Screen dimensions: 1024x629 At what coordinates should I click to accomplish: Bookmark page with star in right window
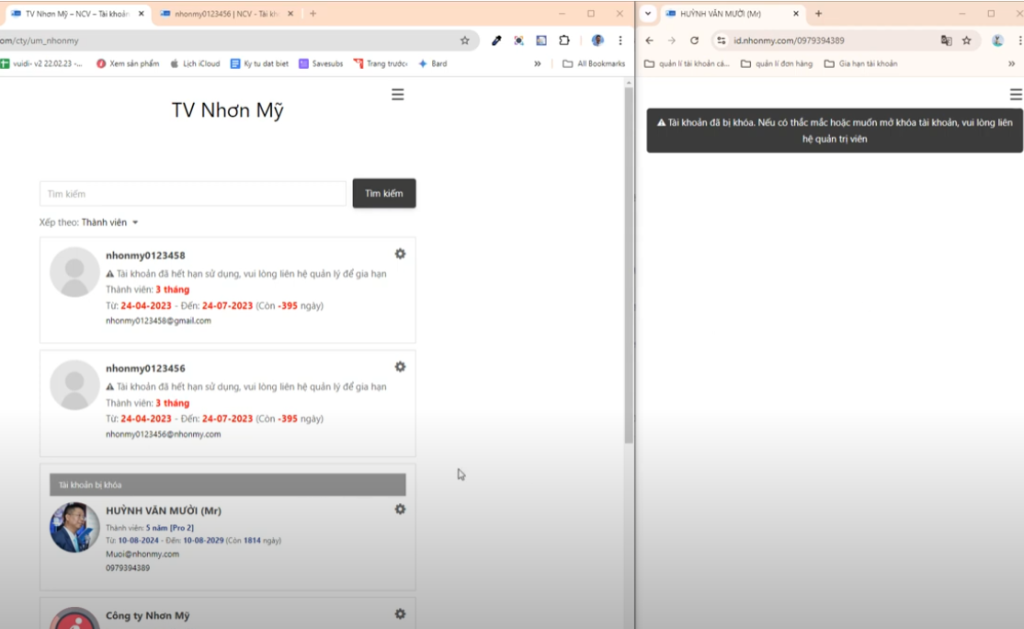(x=967, y=40)
